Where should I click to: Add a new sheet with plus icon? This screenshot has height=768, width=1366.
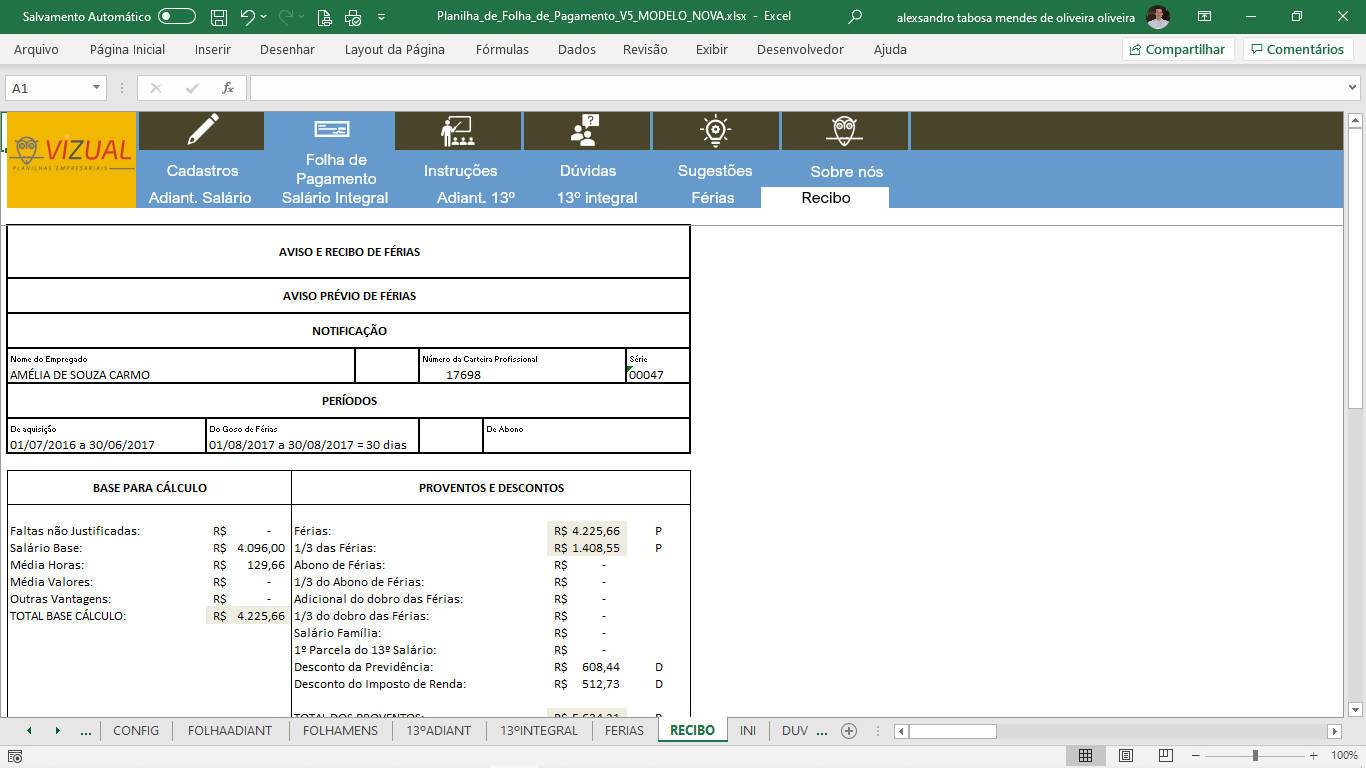pos(849,731)
